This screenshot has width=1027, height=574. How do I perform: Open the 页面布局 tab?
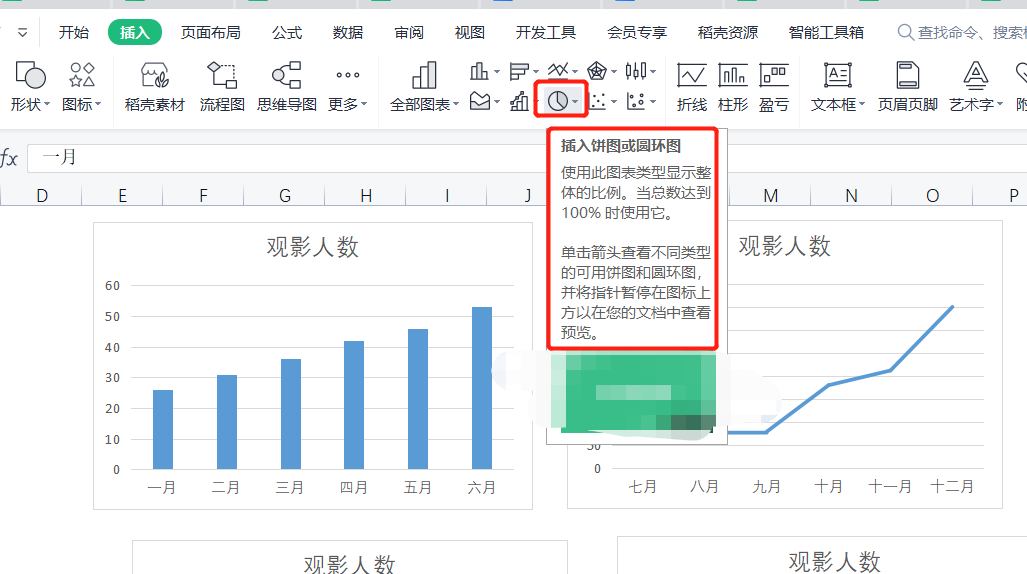click(x=210, y=32)
